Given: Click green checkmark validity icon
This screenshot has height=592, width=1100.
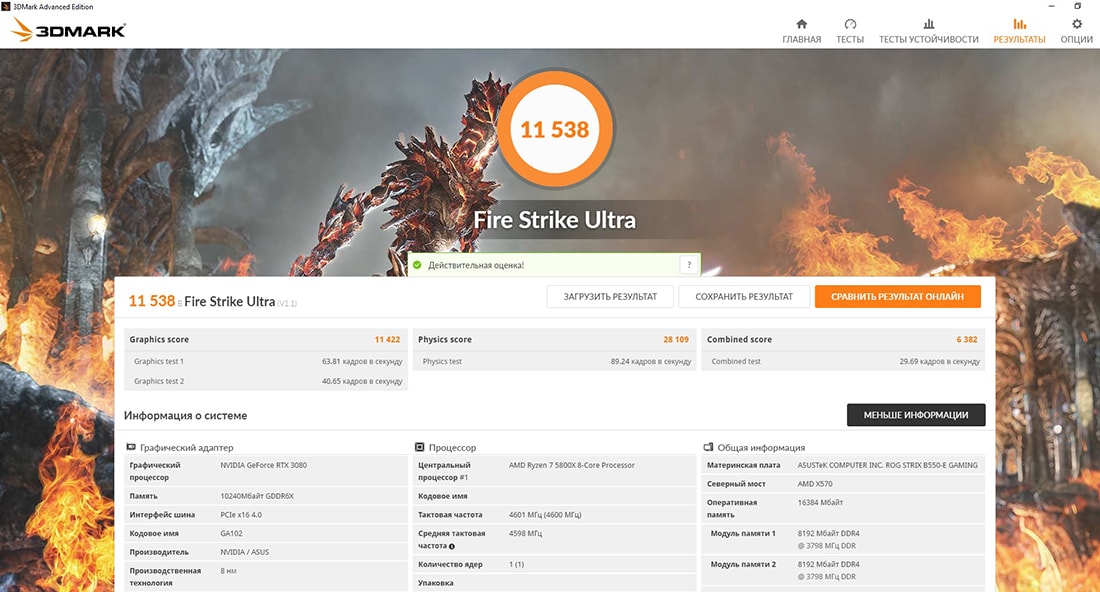Looking at the screenshot, I should (x=417, y=265).
